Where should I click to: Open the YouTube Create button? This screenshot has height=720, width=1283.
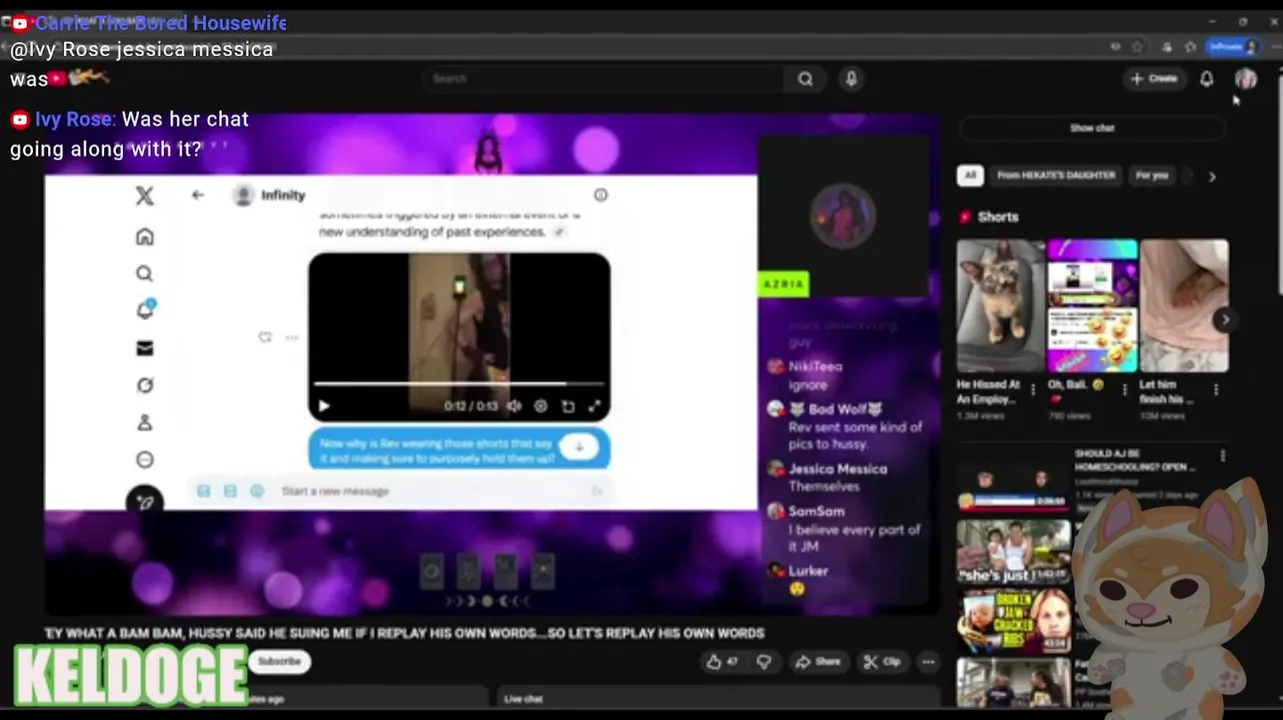click(x=1154, y=78)
